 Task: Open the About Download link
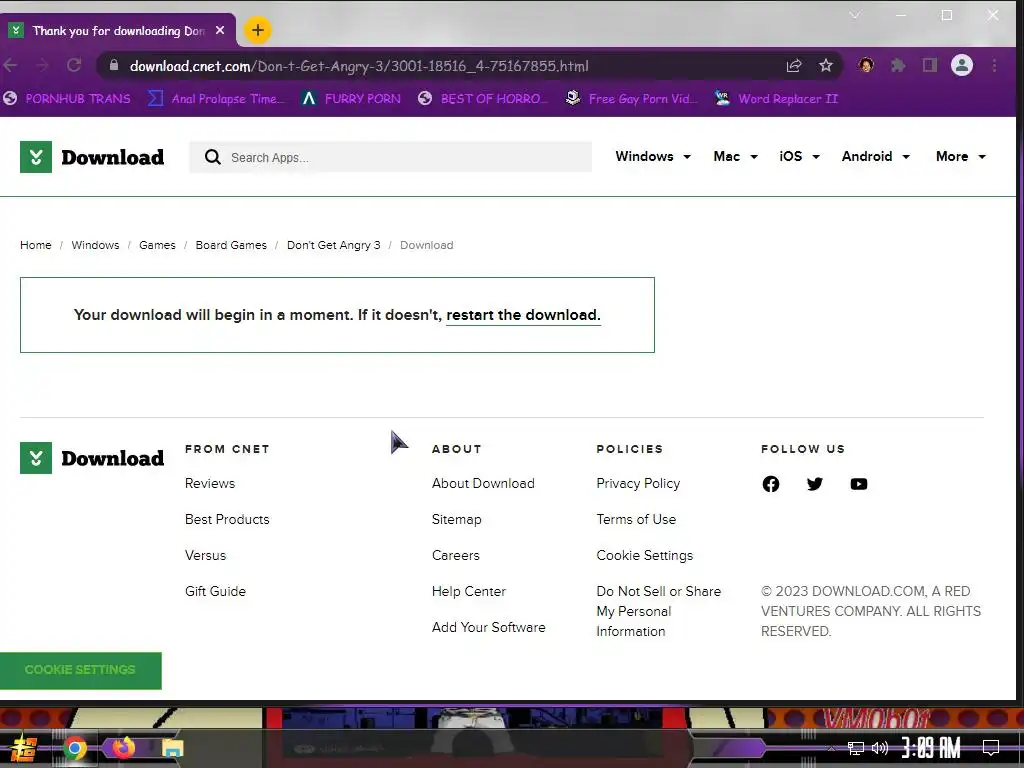[x=483, y=484]
